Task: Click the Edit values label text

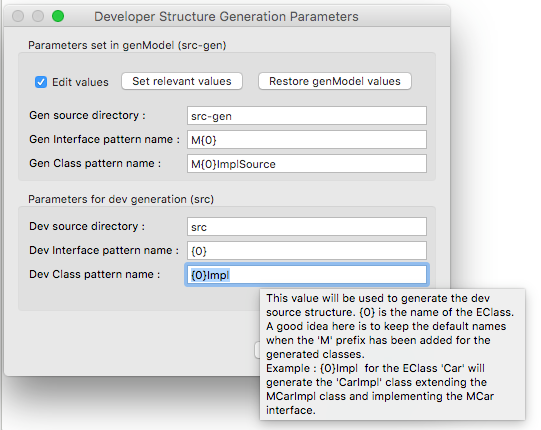Action: [80, 82]
